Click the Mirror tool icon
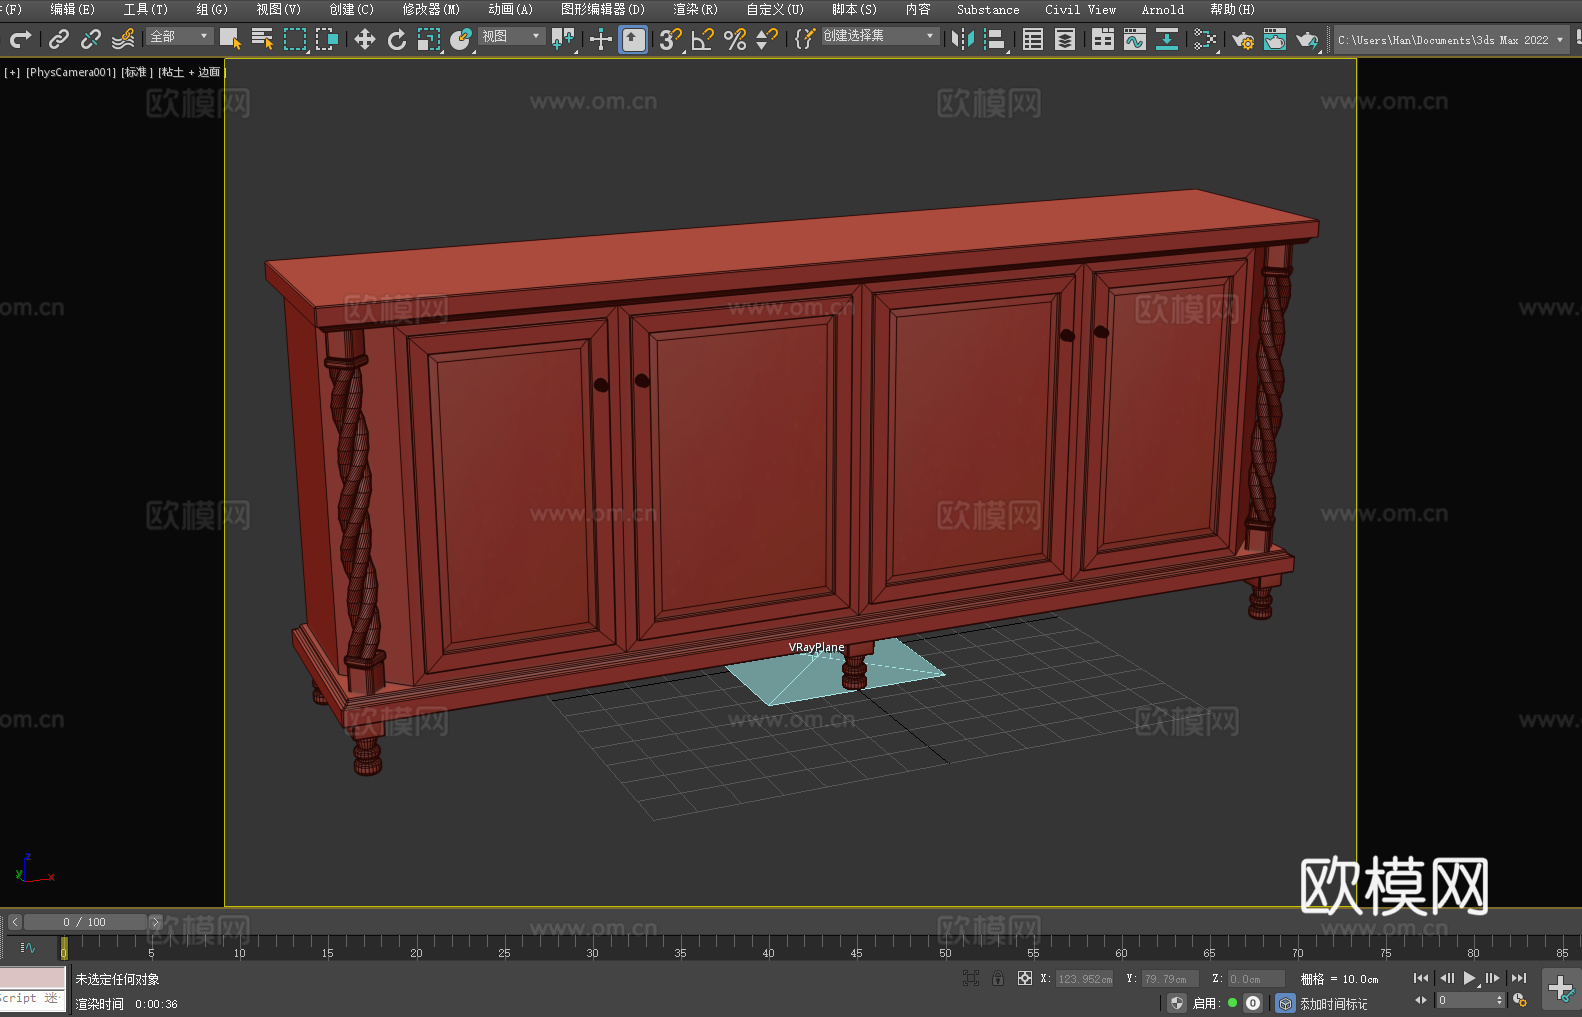Image resolution: width=1582 pixels, height=1017 pixels. [962, 39]
